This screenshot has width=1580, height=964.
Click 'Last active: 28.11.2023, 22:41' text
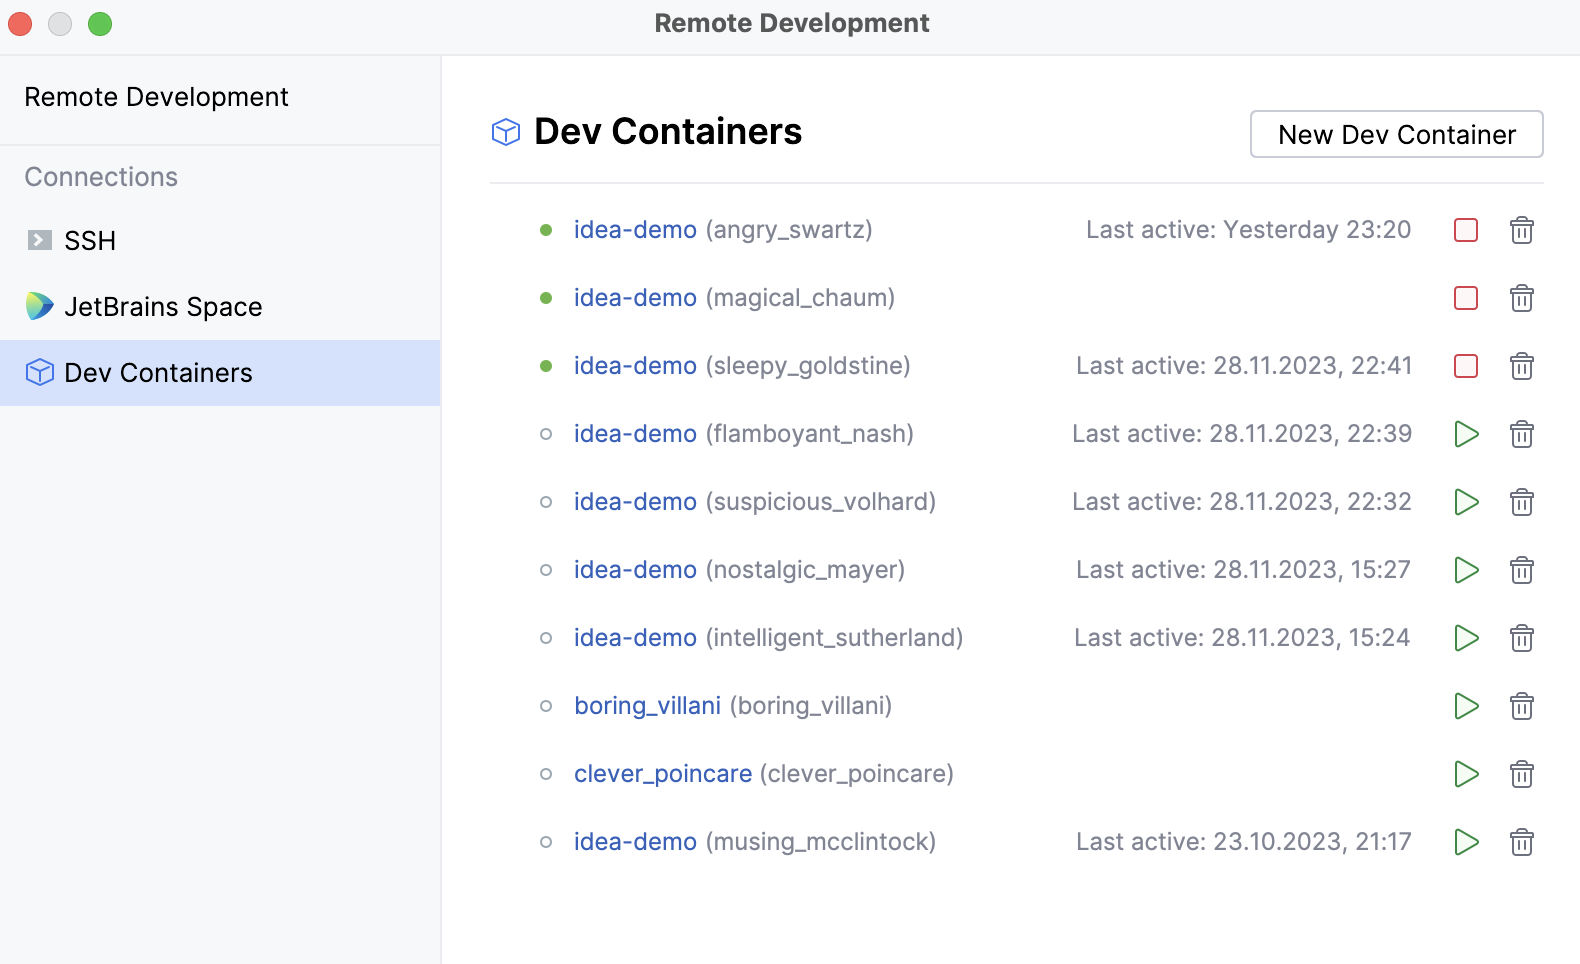[1244, 366]
